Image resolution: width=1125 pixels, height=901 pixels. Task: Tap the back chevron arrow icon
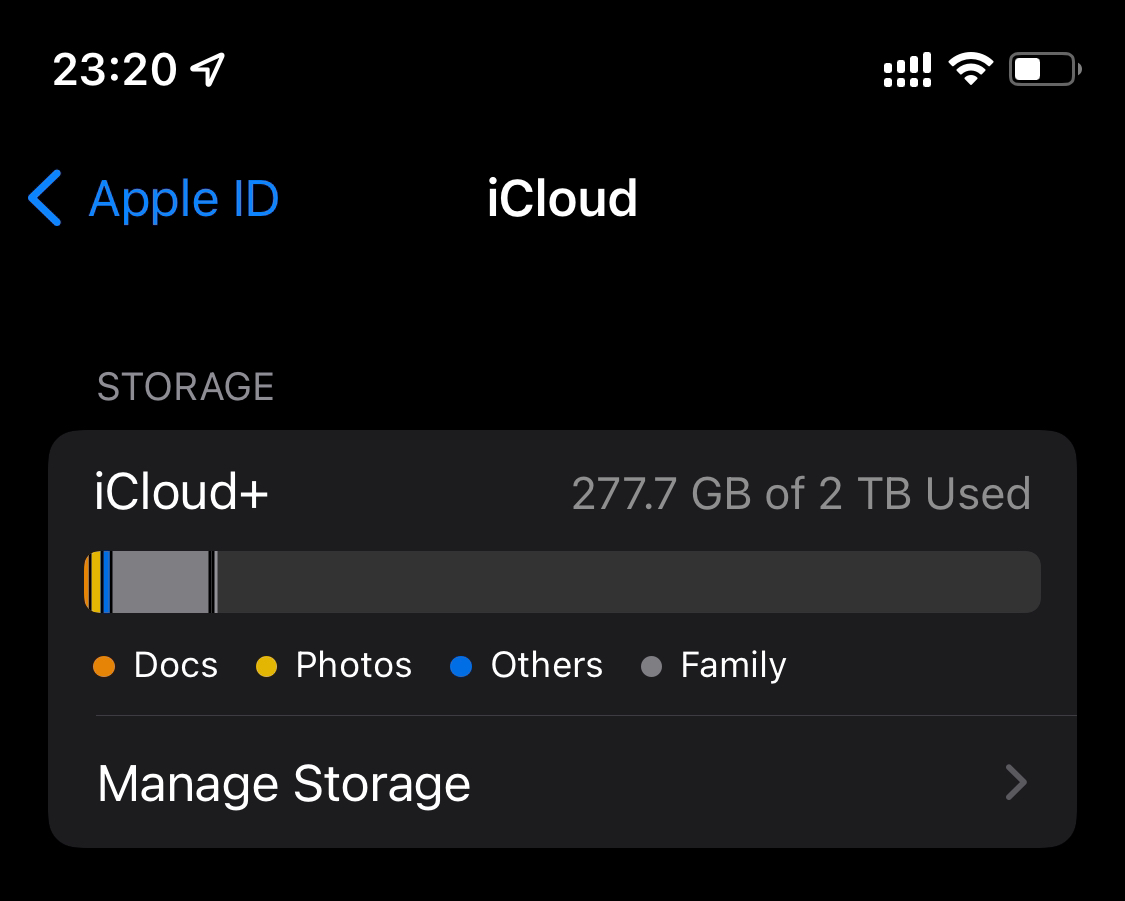pyautogui.click(x=44, y=198)
